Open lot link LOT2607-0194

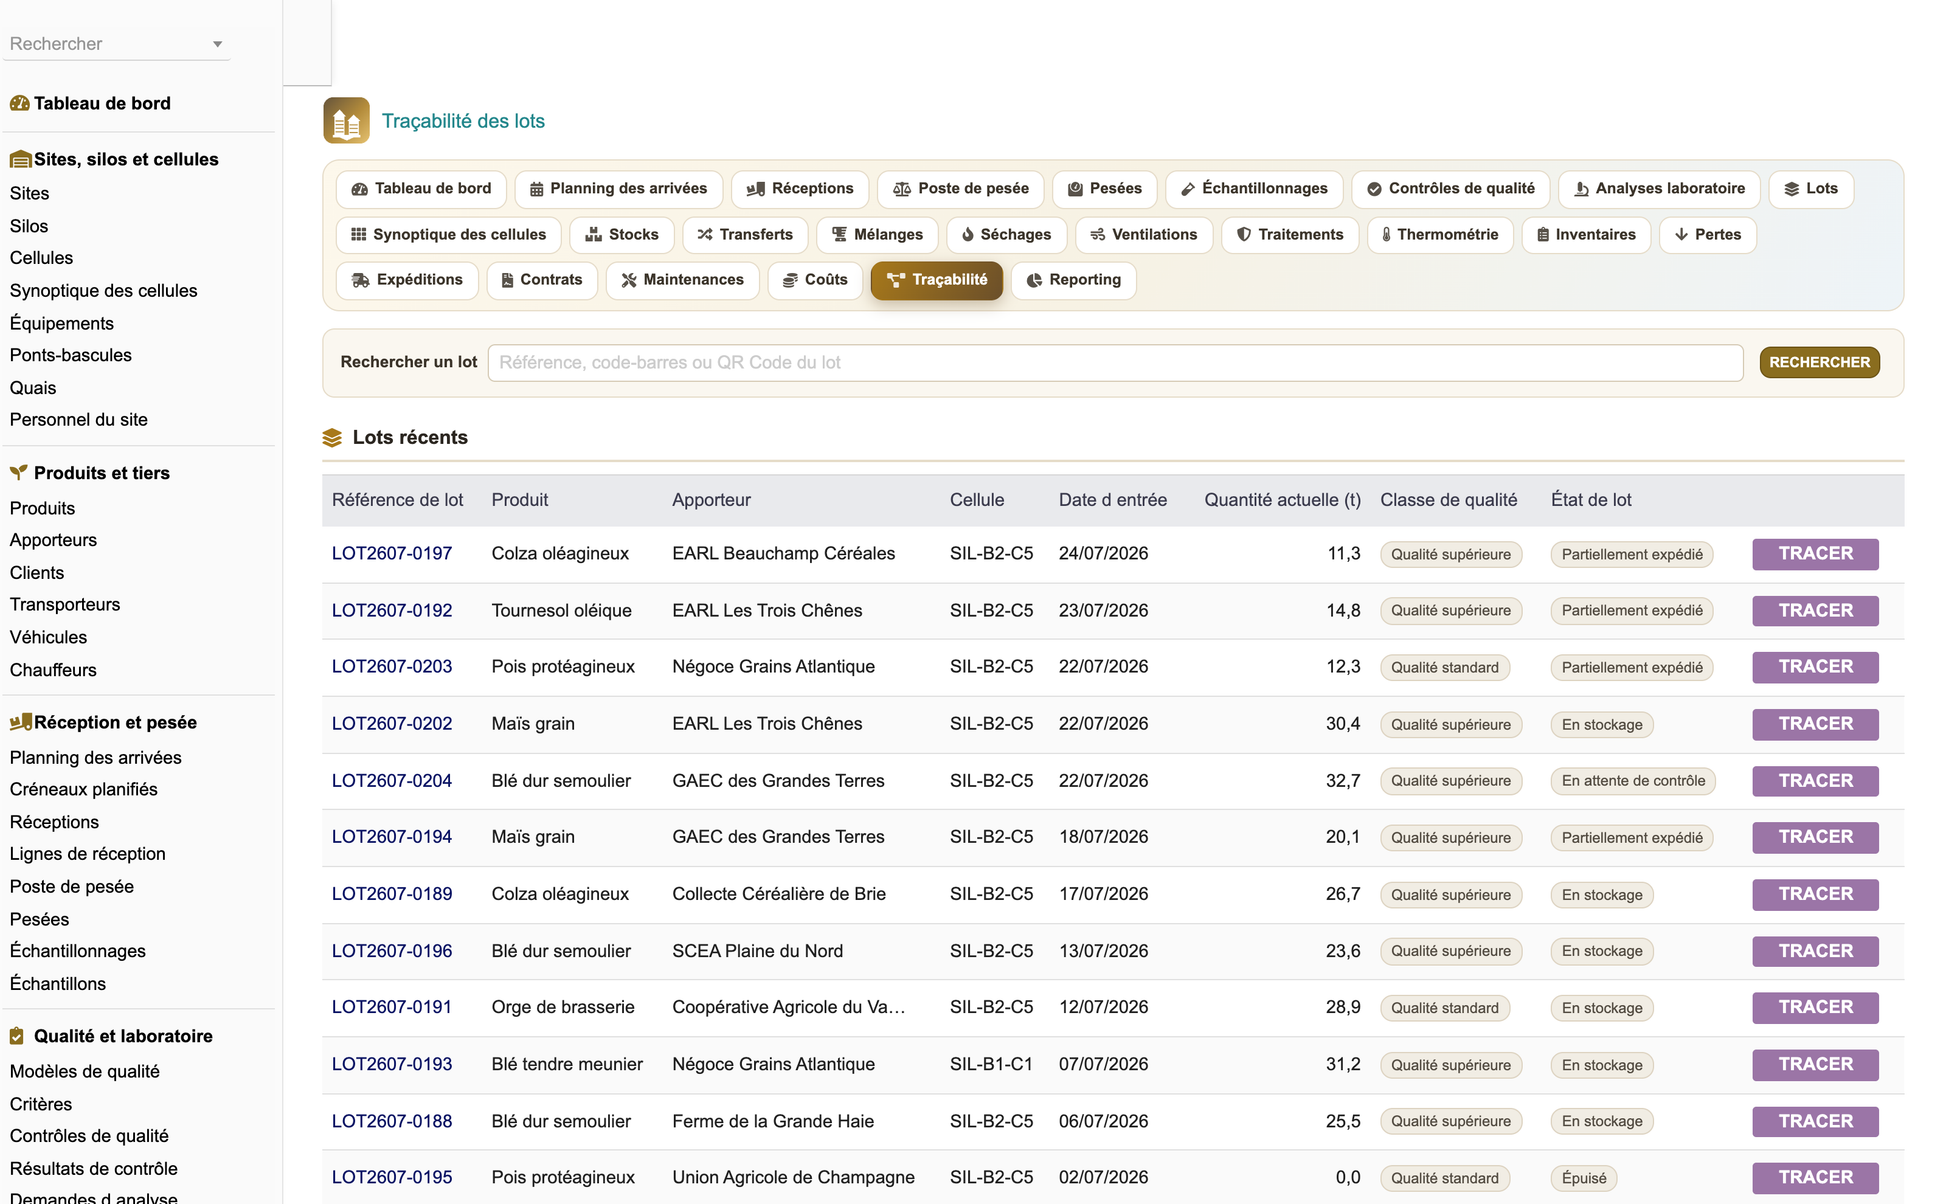(x=392, y=837)
